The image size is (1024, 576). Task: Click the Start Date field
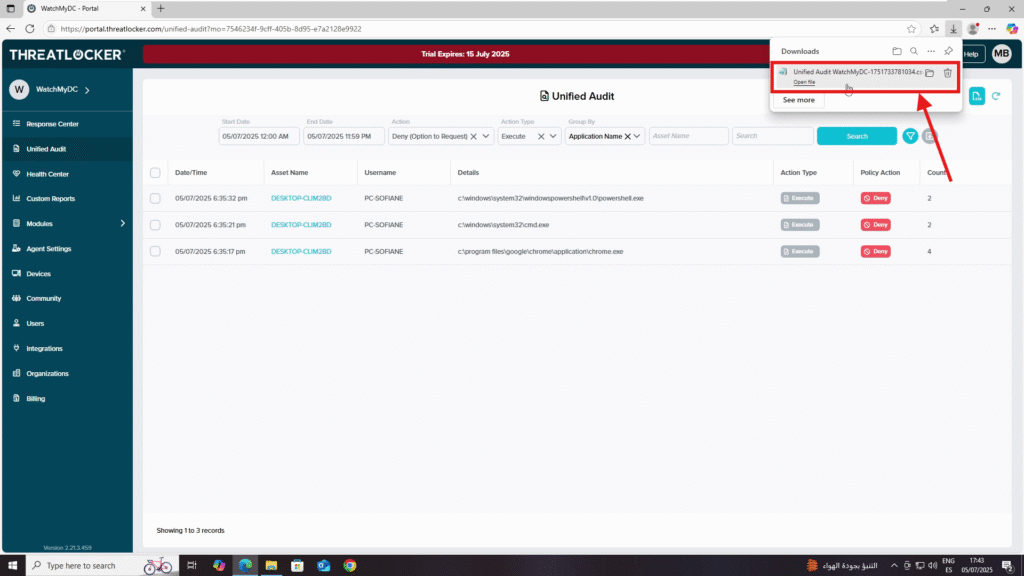(x=259, y=136)
